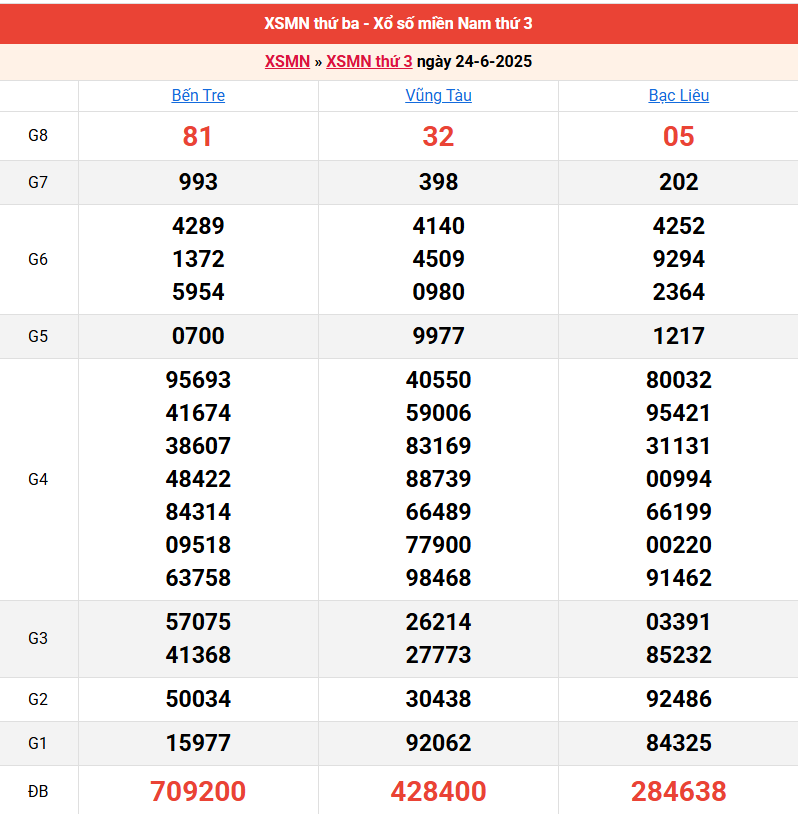This screenshot has width=798, height=814.
Task: Click the G1 number 15977
Action: 198,743
